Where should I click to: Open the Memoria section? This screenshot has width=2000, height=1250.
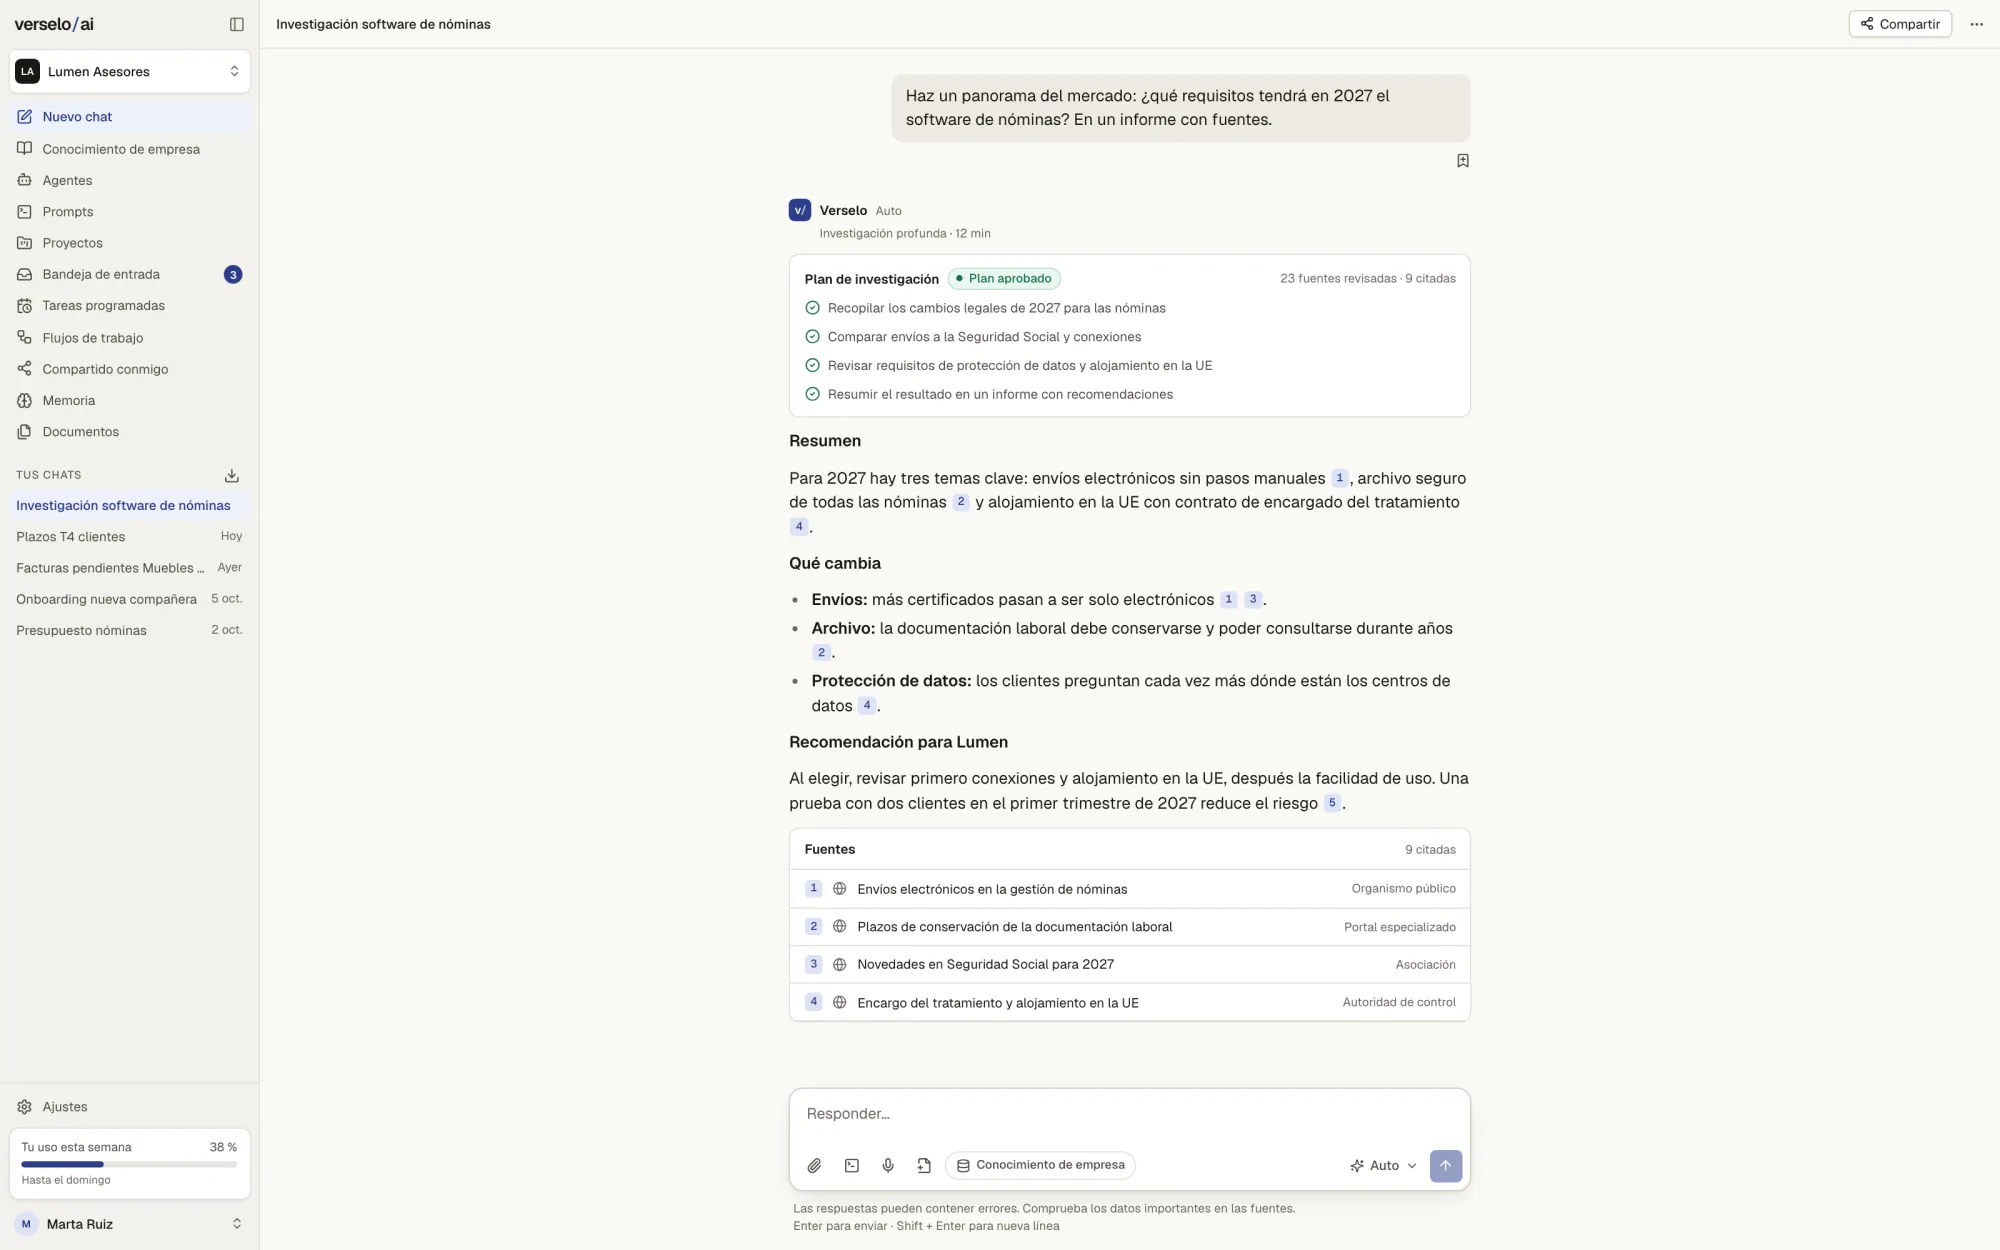click(130, 400)
